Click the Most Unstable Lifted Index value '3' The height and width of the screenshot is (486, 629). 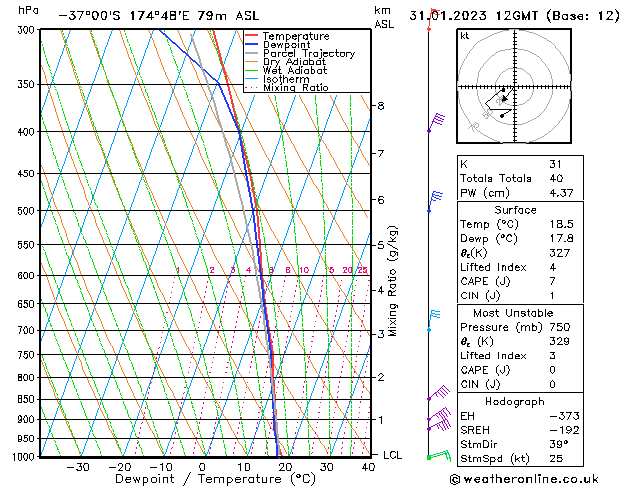(552, 356)
